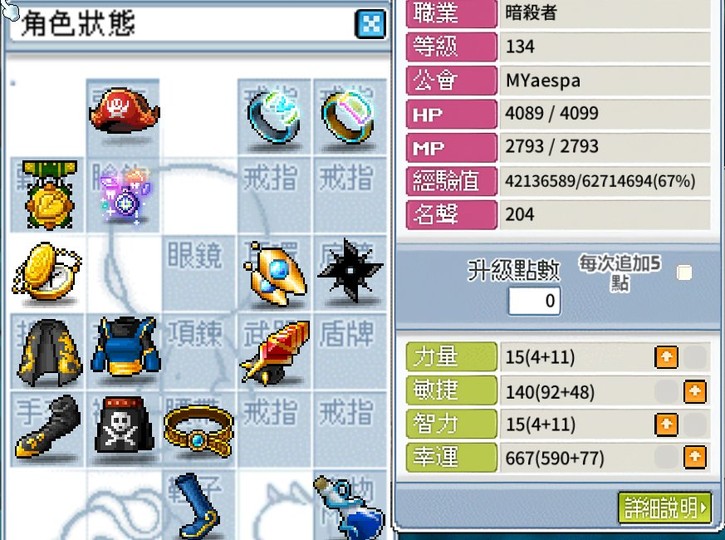Select the red pirate hat equipment
This screenshot has width=725, height=540.
124,111
